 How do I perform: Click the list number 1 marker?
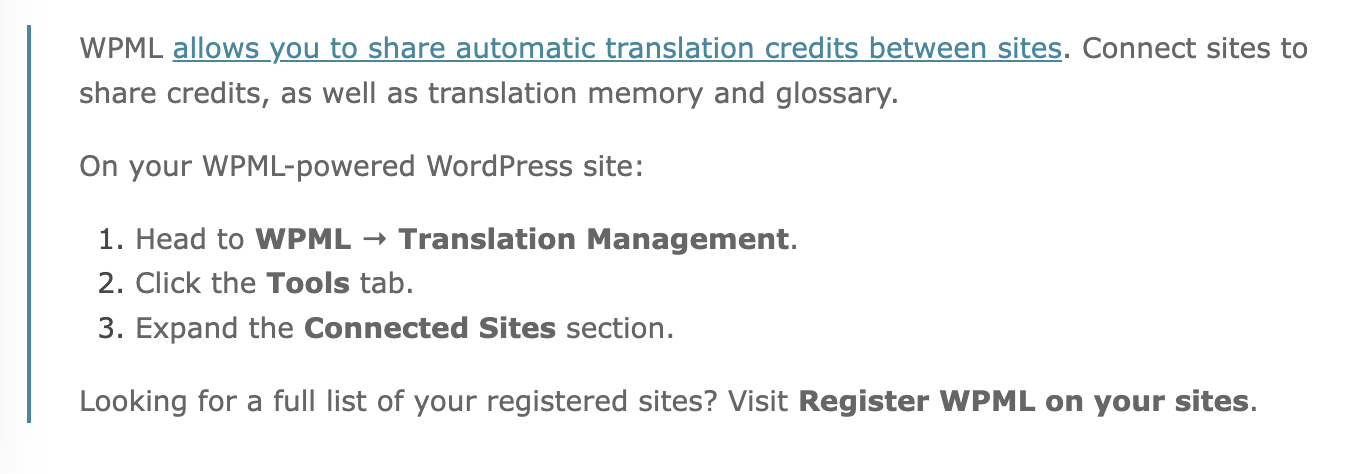pyautogui.click(x=107, y=240)
